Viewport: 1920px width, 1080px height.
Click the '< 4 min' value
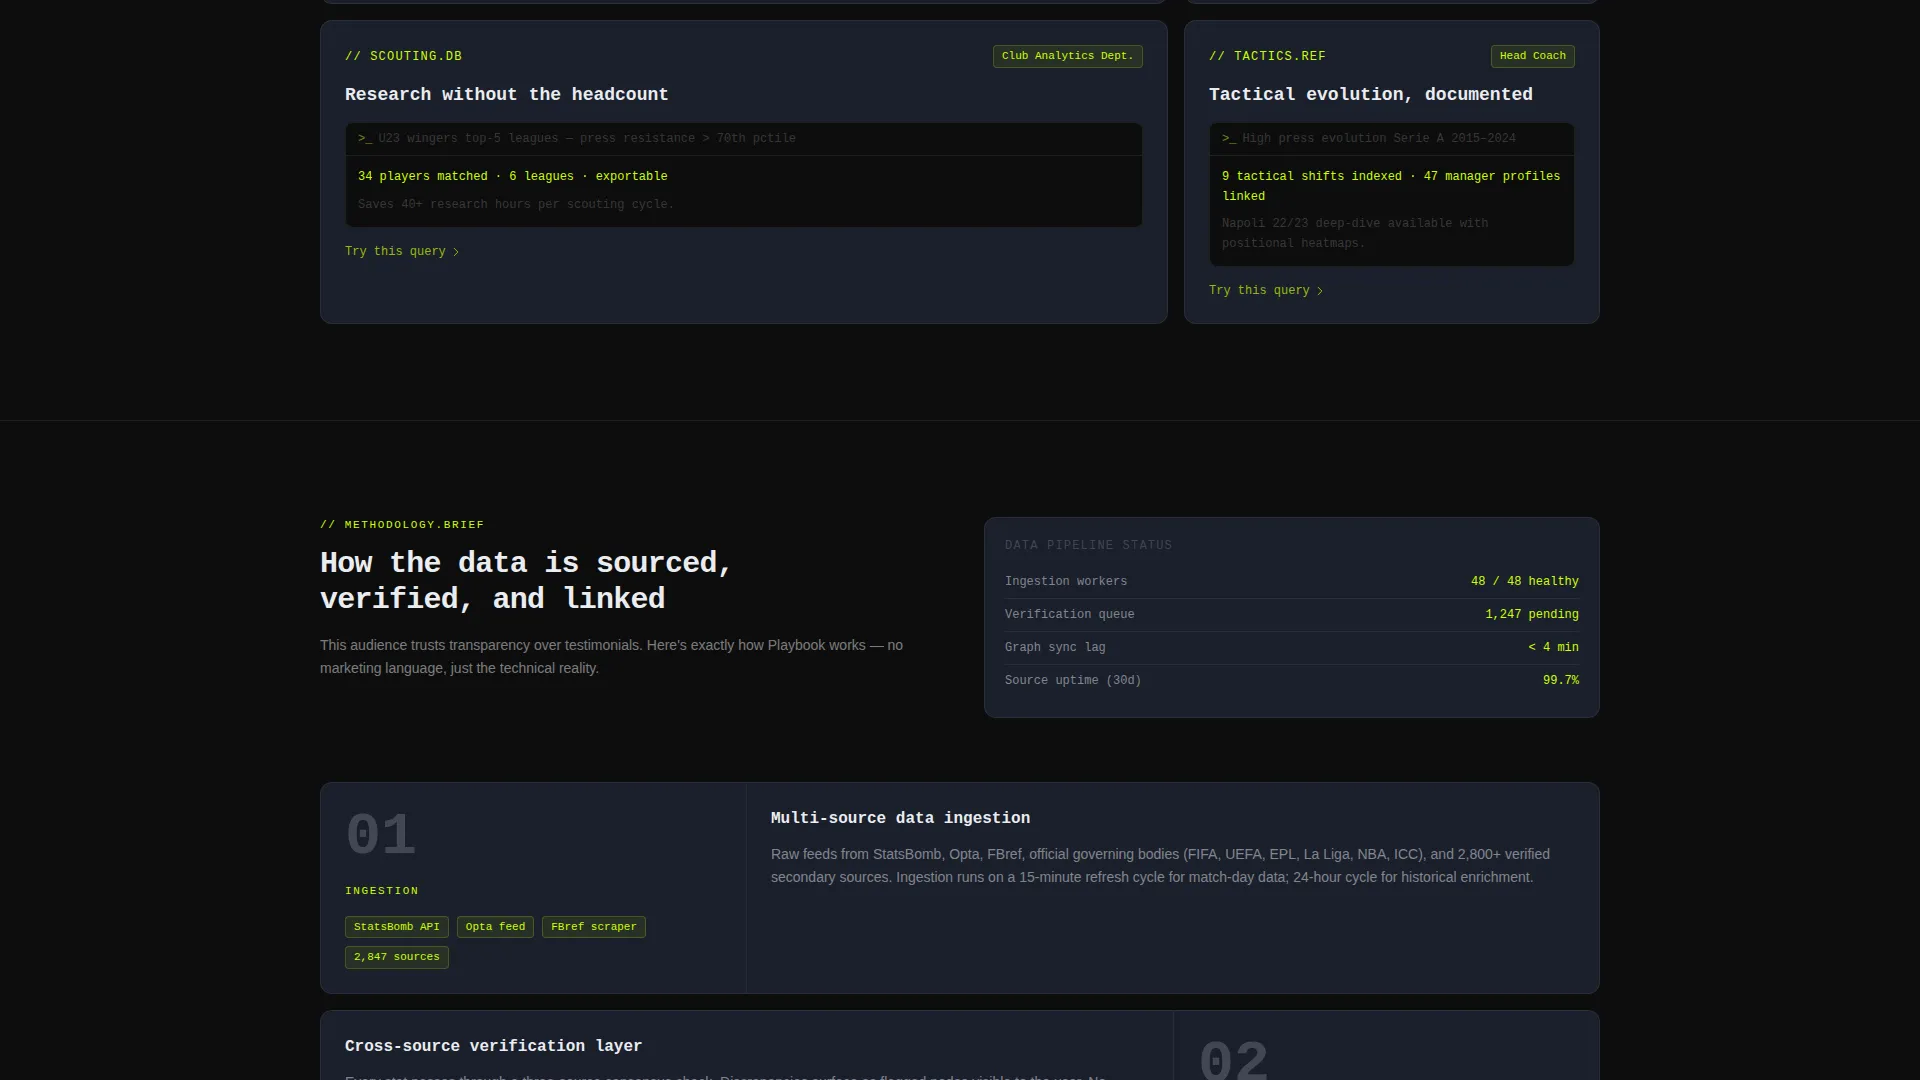1553,647
